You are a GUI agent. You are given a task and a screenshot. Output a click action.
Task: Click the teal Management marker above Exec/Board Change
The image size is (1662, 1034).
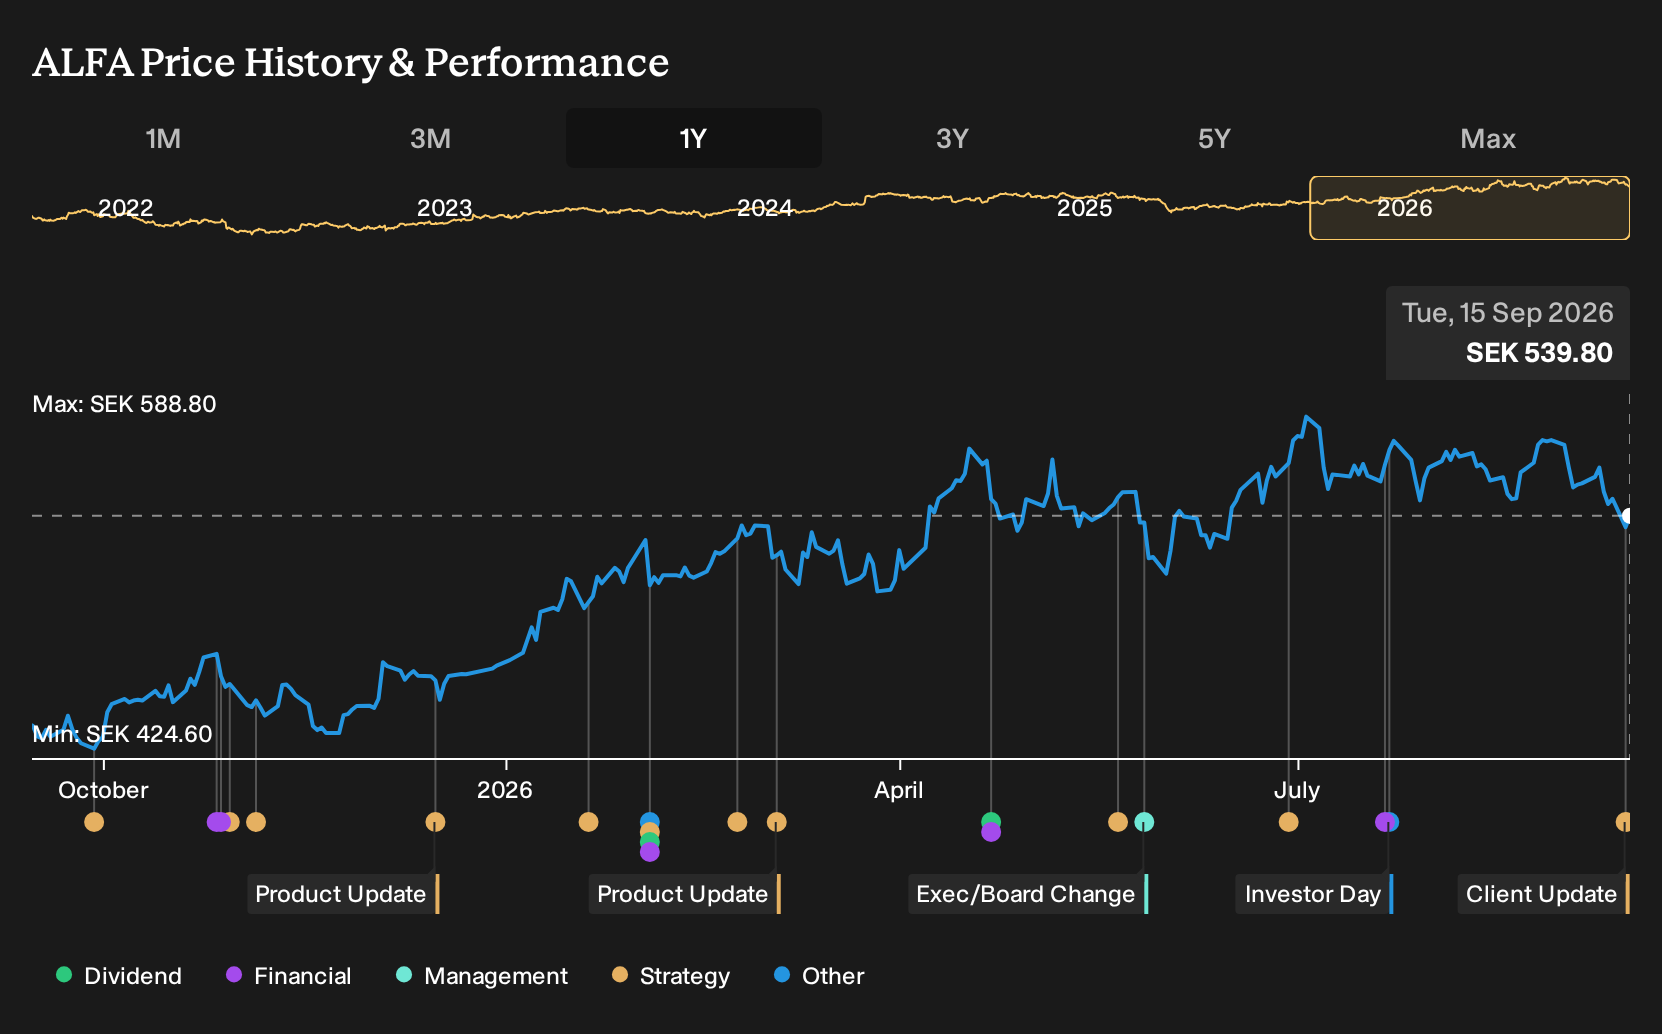point(1144,822)
